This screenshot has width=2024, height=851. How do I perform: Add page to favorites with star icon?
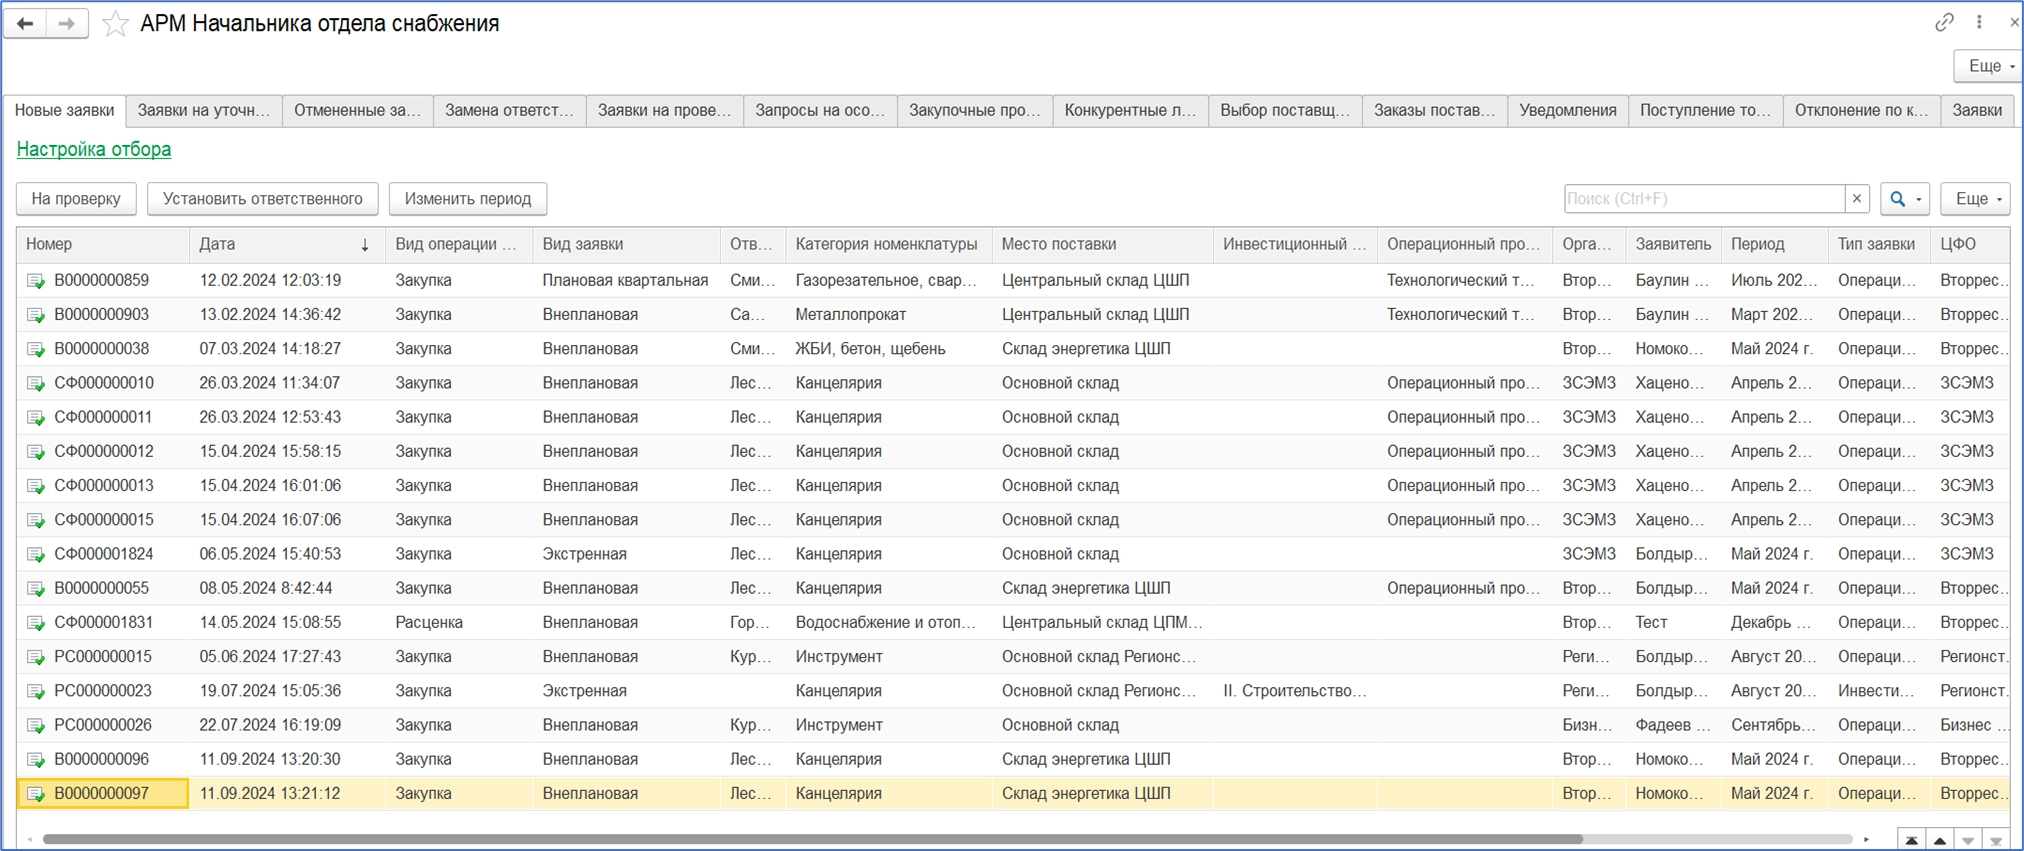(x=116, y=23)
